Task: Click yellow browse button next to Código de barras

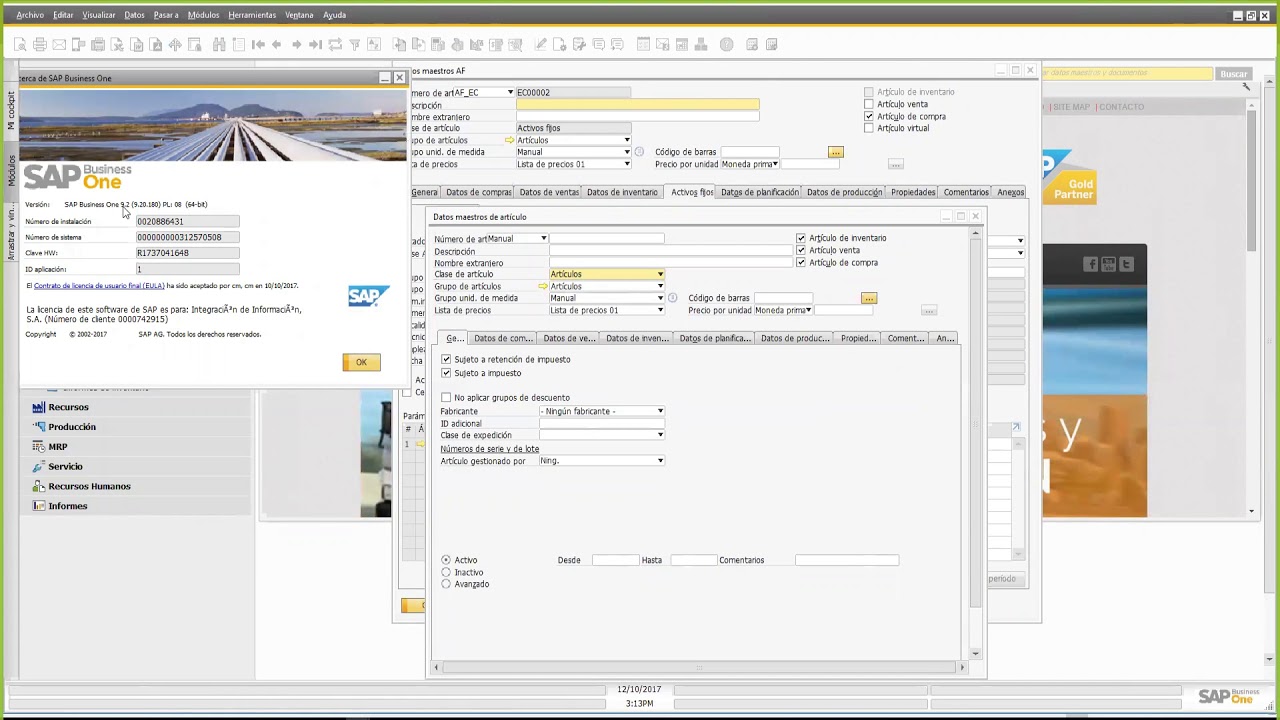Action: tap(868, 298)
